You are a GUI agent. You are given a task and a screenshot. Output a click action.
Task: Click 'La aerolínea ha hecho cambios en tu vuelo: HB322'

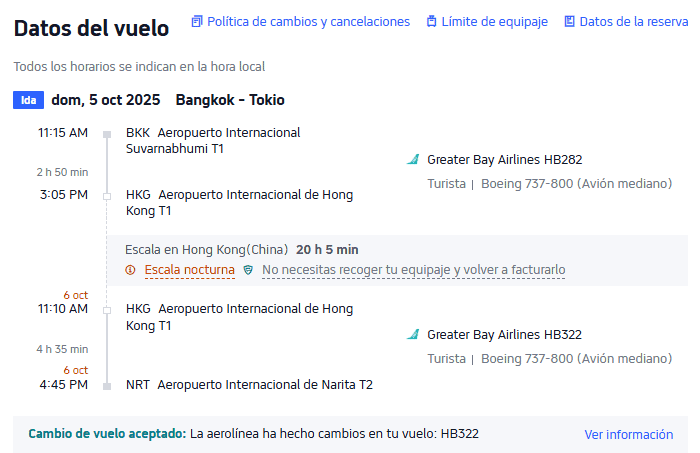(x=334, y=434)
